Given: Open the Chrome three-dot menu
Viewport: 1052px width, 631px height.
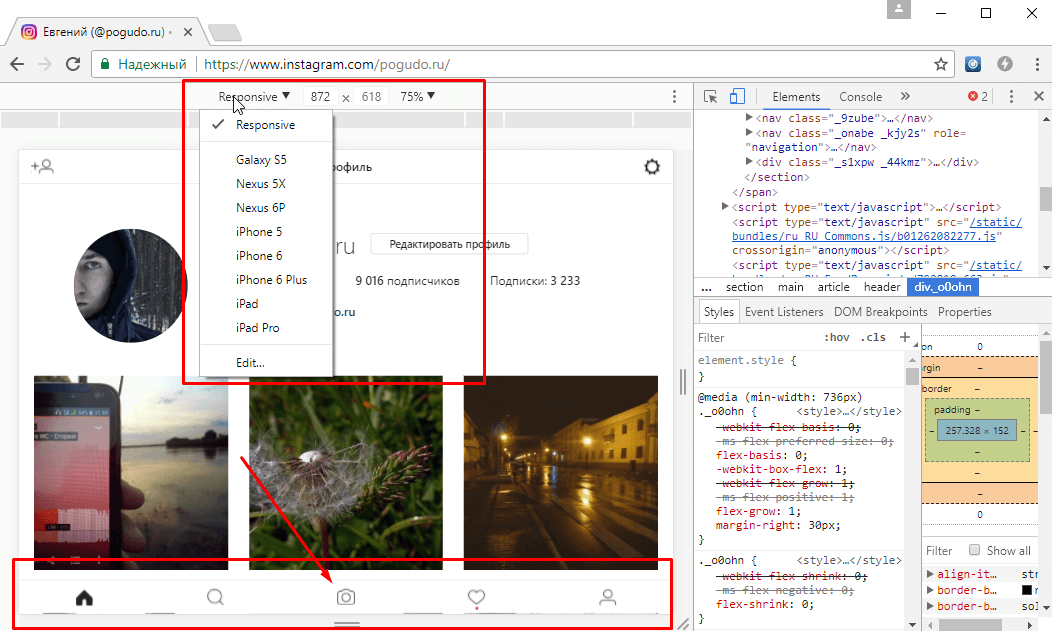Looking at the screenshot, I should pyautogui.click(x=1037, y=64).
